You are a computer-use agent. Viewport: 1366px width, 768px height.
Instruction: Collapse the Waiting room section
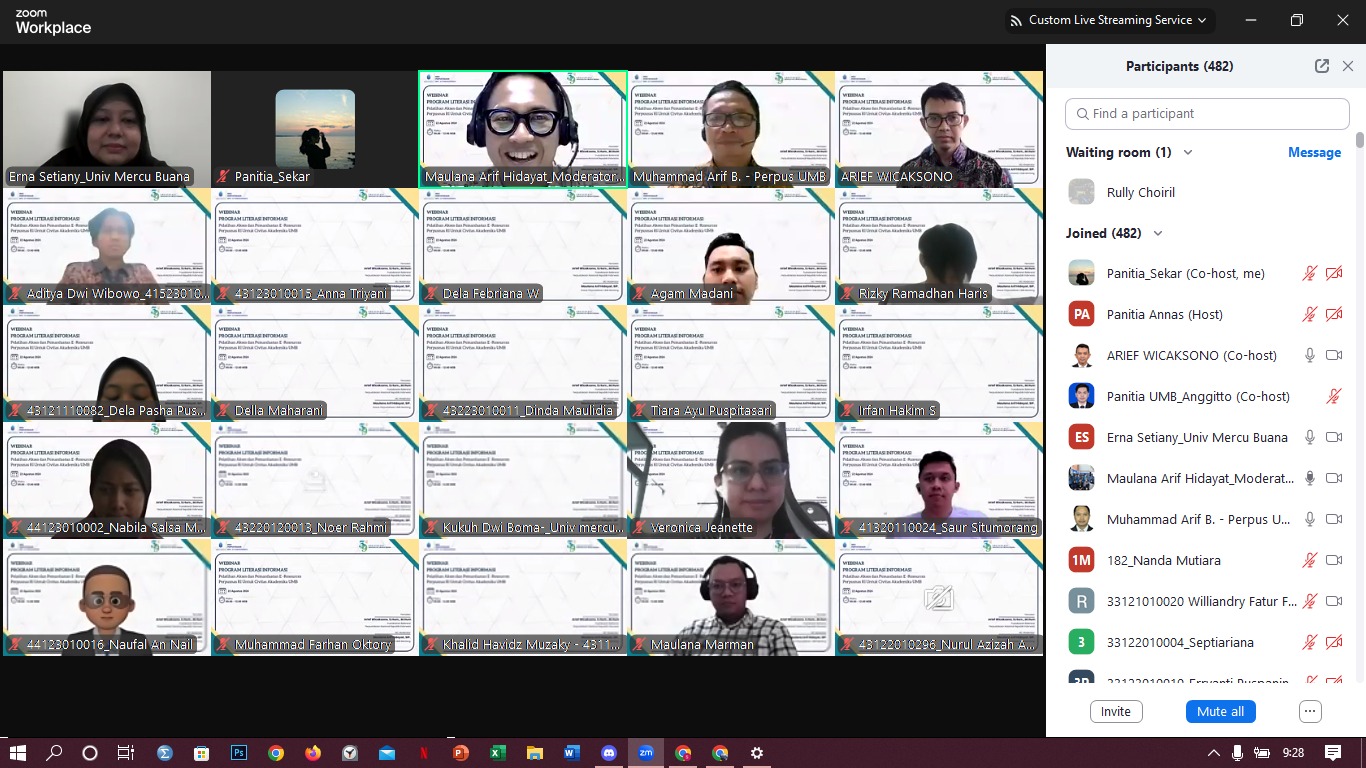click(1188, 152)
